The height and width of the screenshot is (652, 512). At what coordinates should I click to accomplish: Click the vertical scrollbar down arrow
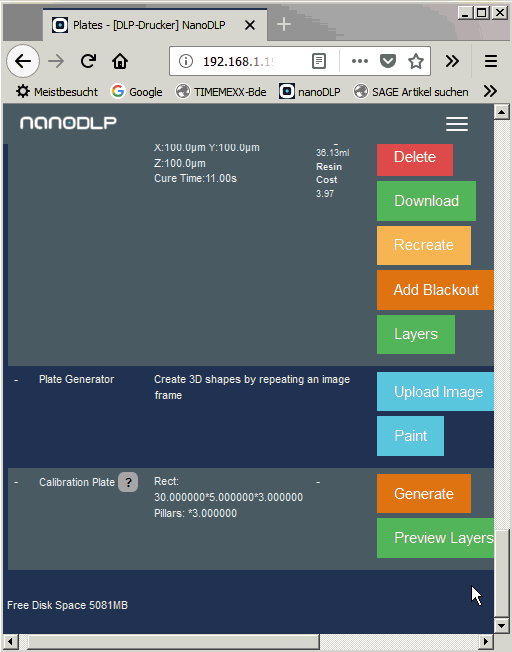(x=501, y=625)
